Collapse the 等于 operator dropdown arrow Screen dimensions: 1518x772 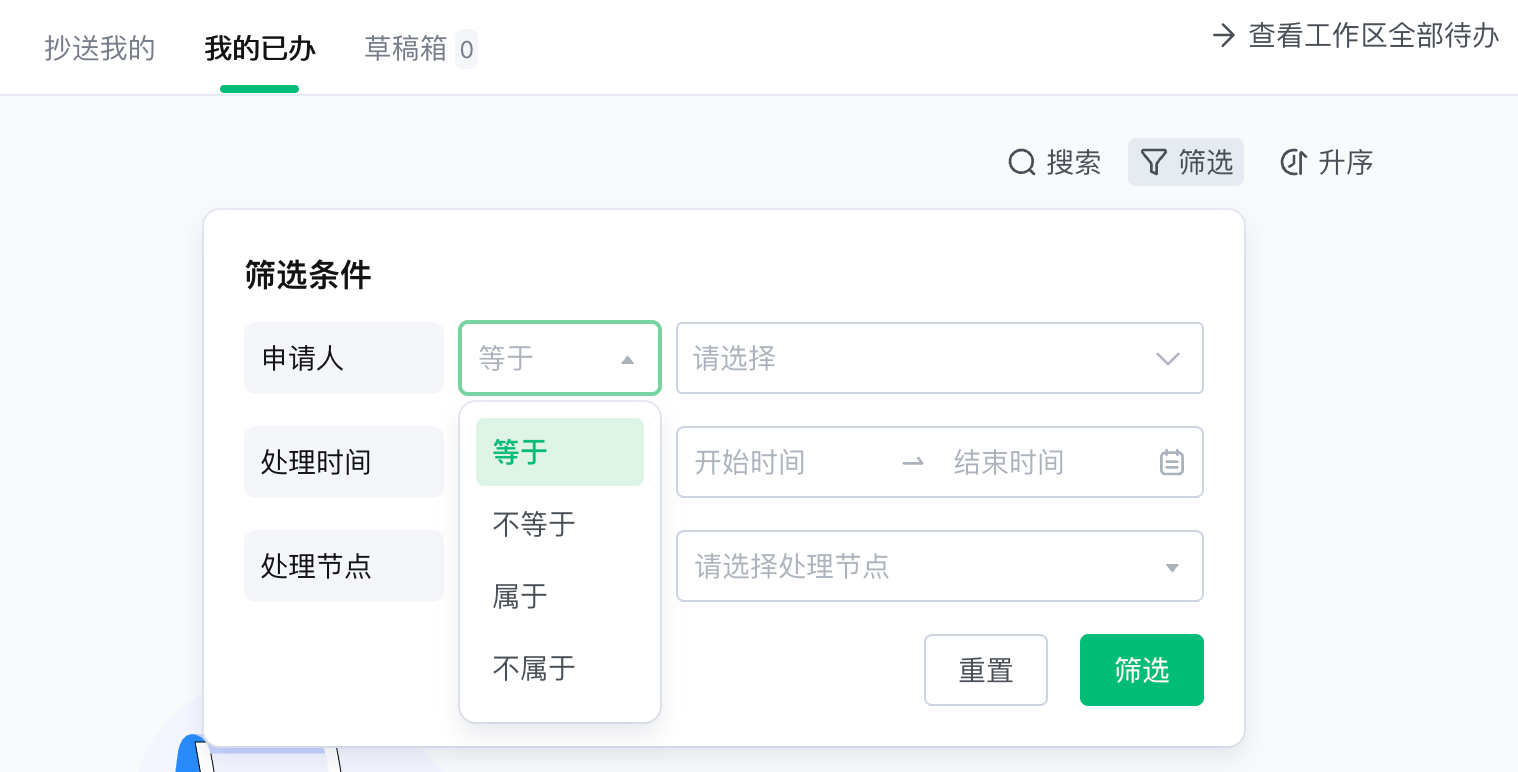(x=627, y=359)
